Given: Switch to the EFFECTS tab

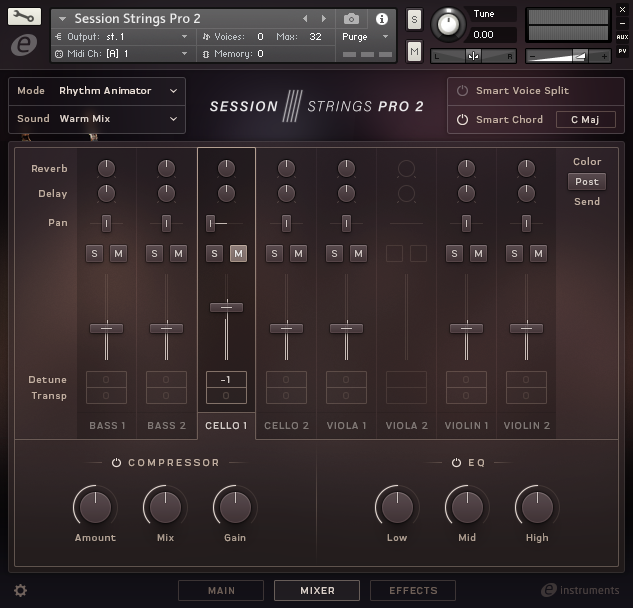Looking at the screenshot, I should pos(413,591).
